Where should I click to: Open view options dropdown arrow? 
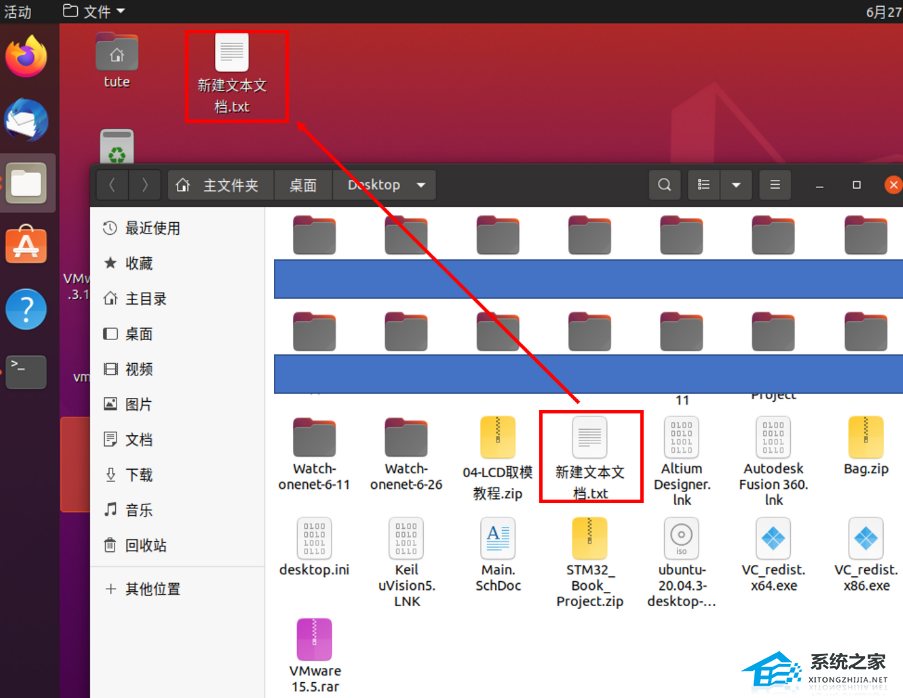[x=736, y=185]
